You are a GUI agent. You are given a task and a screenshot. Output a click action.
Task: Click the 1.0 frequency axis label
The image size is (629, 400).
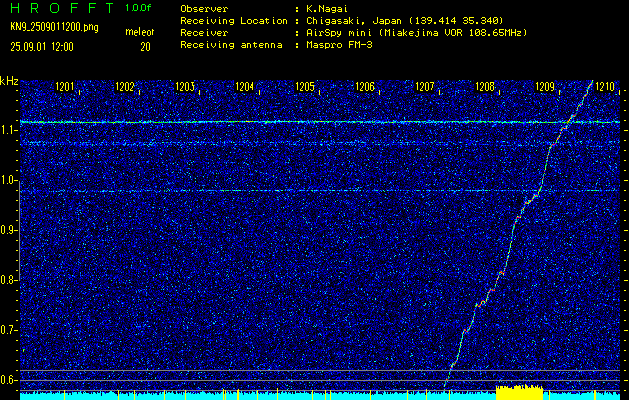8,181
